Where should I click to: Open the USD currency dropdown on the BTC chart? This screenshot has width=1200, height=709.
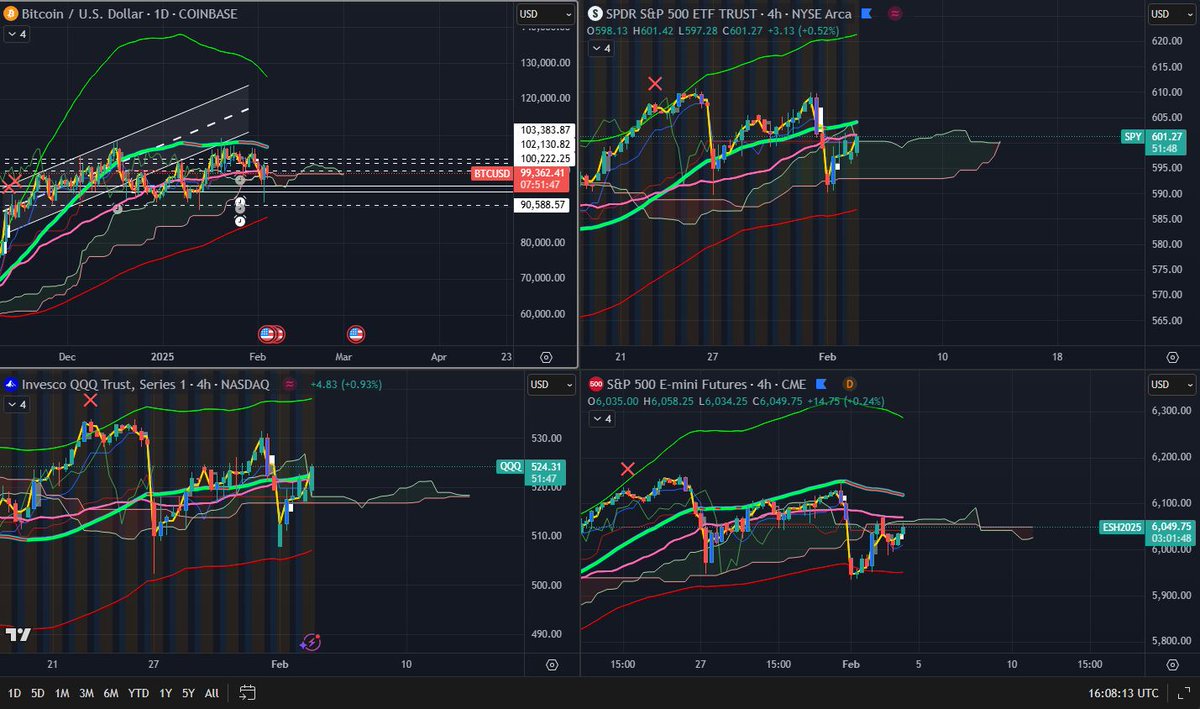click(x=544, y=14)
